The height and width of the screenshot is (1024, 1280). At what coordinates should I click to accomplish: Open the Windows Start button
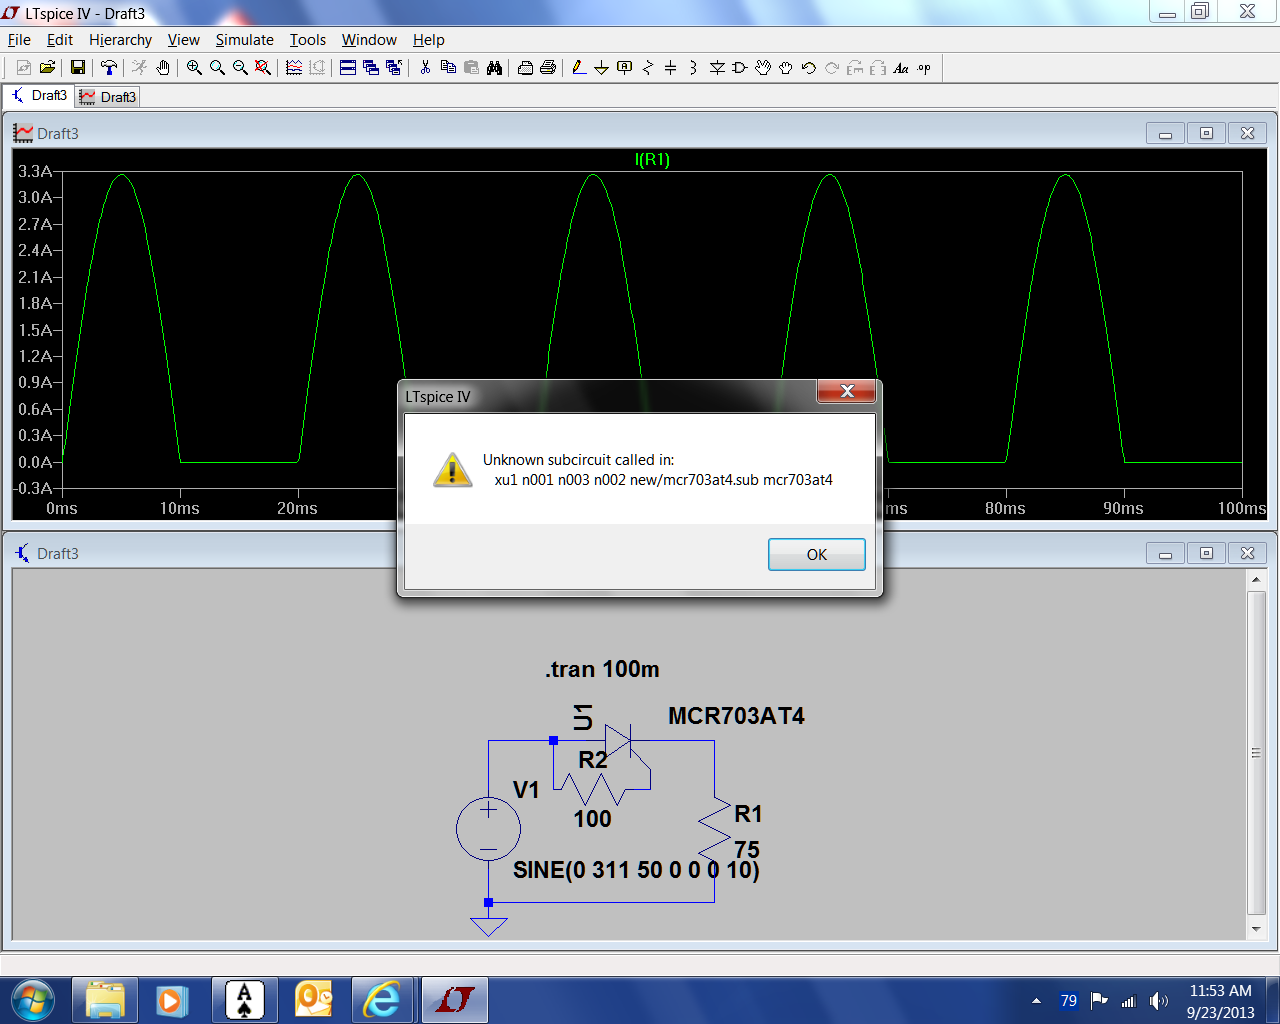click(x=32, y=1000)
